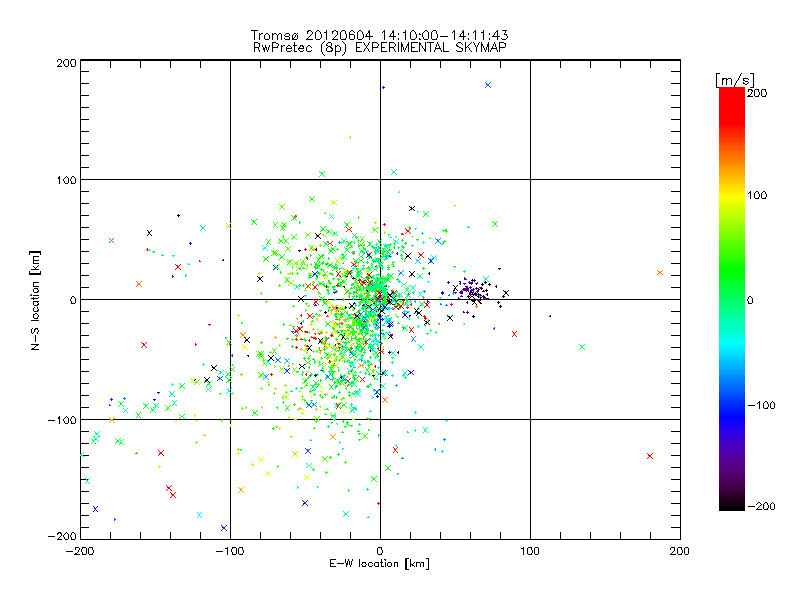Click the y-axis tick label '-100'

pos(62,420)
